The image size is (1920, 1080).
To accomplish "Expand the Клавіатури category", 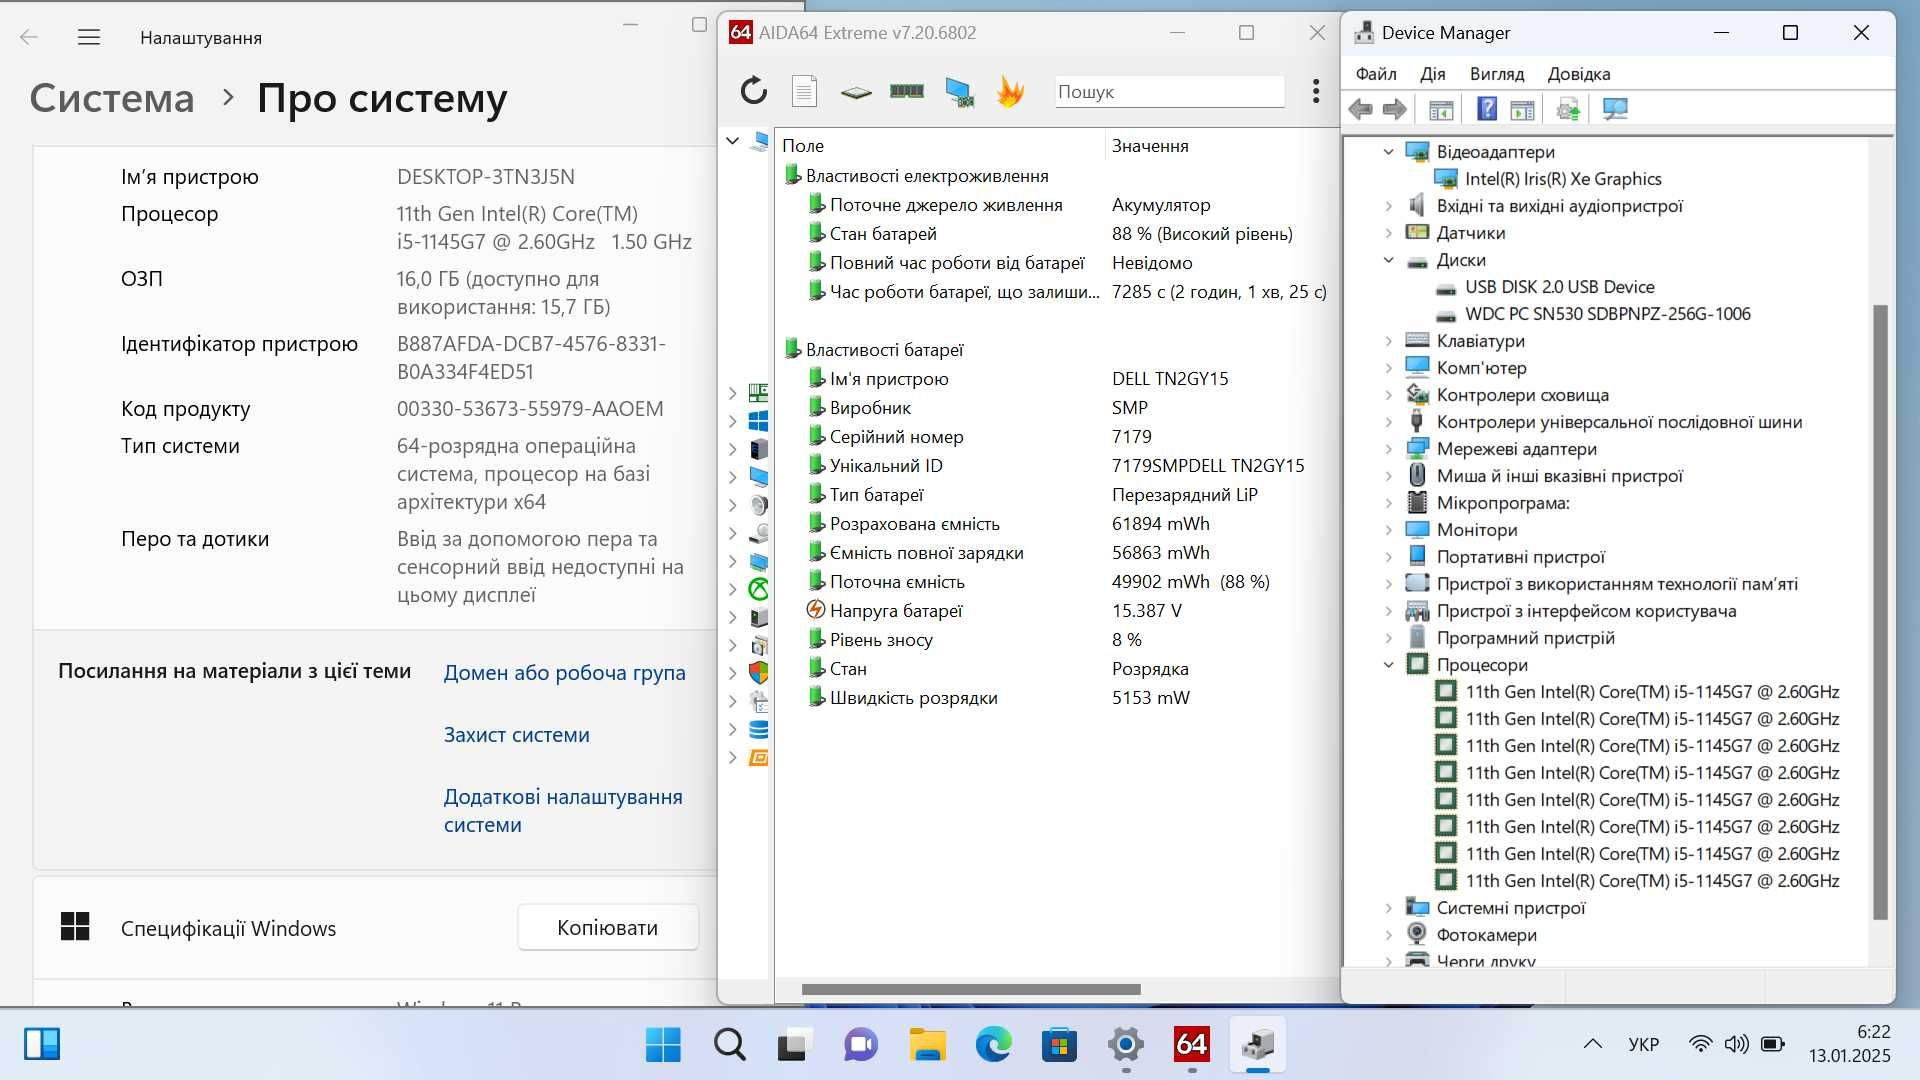I will point(1388,341).
